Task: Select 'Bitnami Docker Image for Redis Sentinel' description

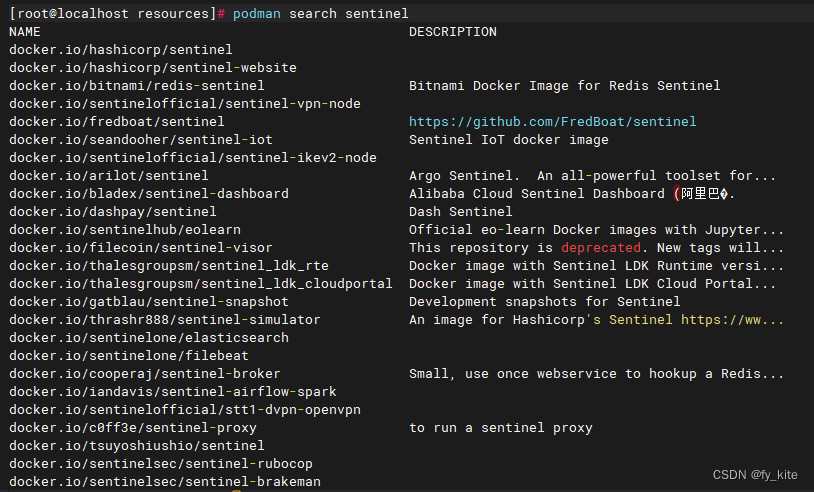Action: point(564,86)
